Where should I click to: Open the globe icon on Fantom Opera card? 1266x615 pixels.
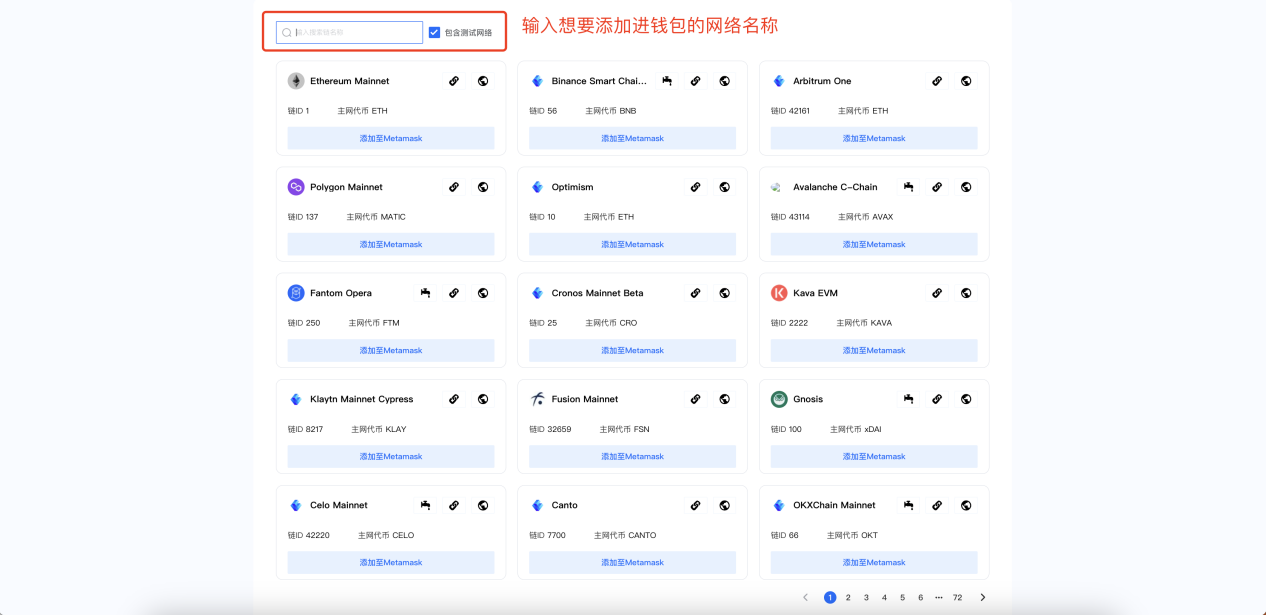coord(483,293)
